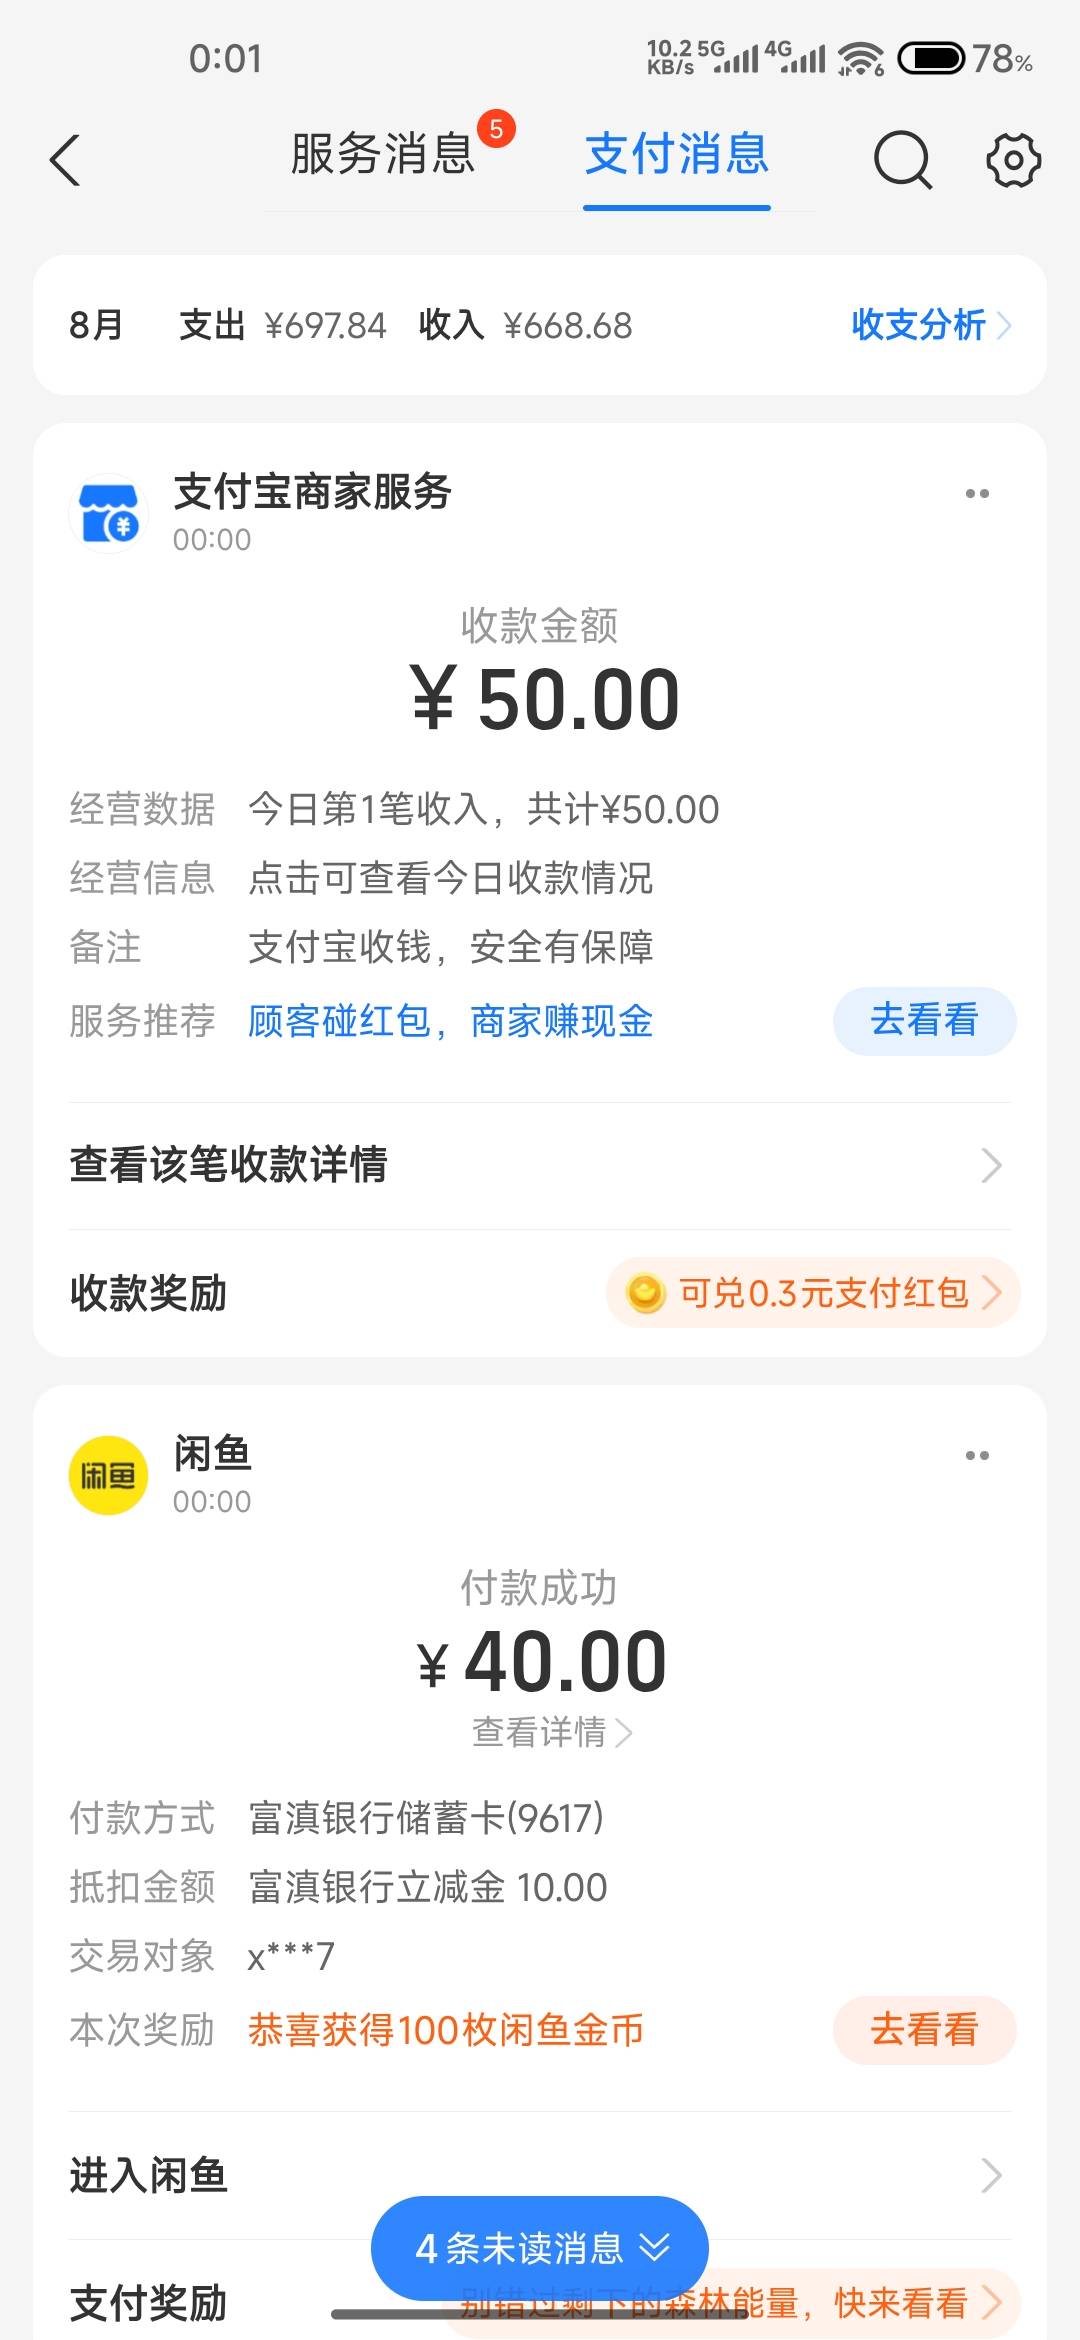Viewport: 1080px width, 2340px height.
Task: Open the search magnifier icon
Action: (902, 160)
